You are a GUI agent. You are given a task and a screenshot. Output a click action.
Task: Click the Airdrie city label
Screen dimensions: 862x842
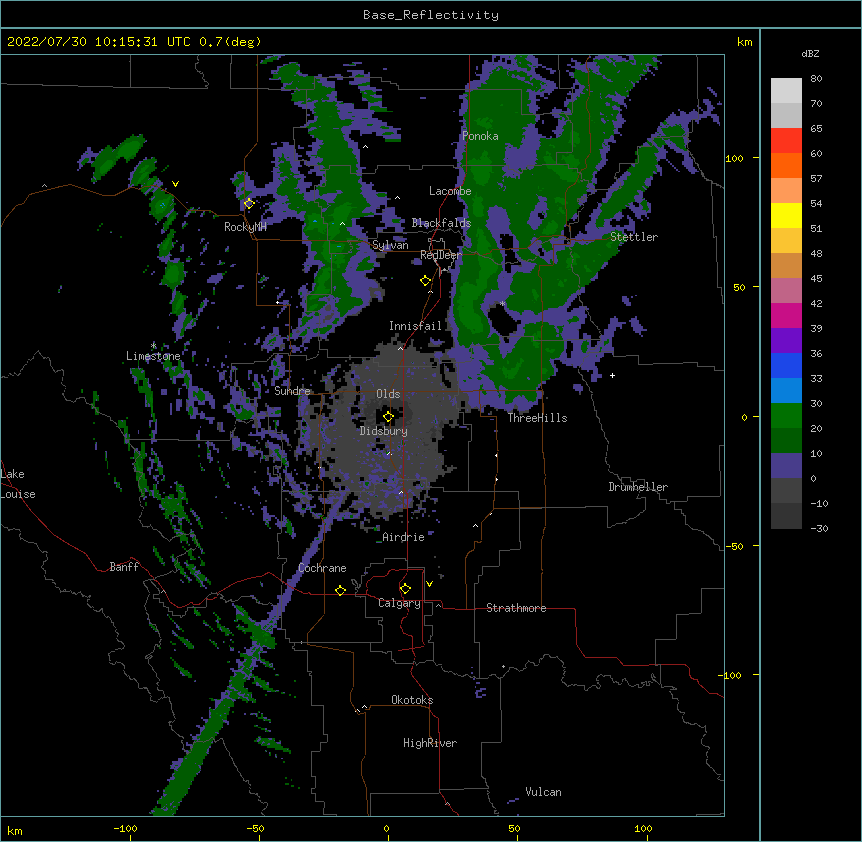click(403, 537)
